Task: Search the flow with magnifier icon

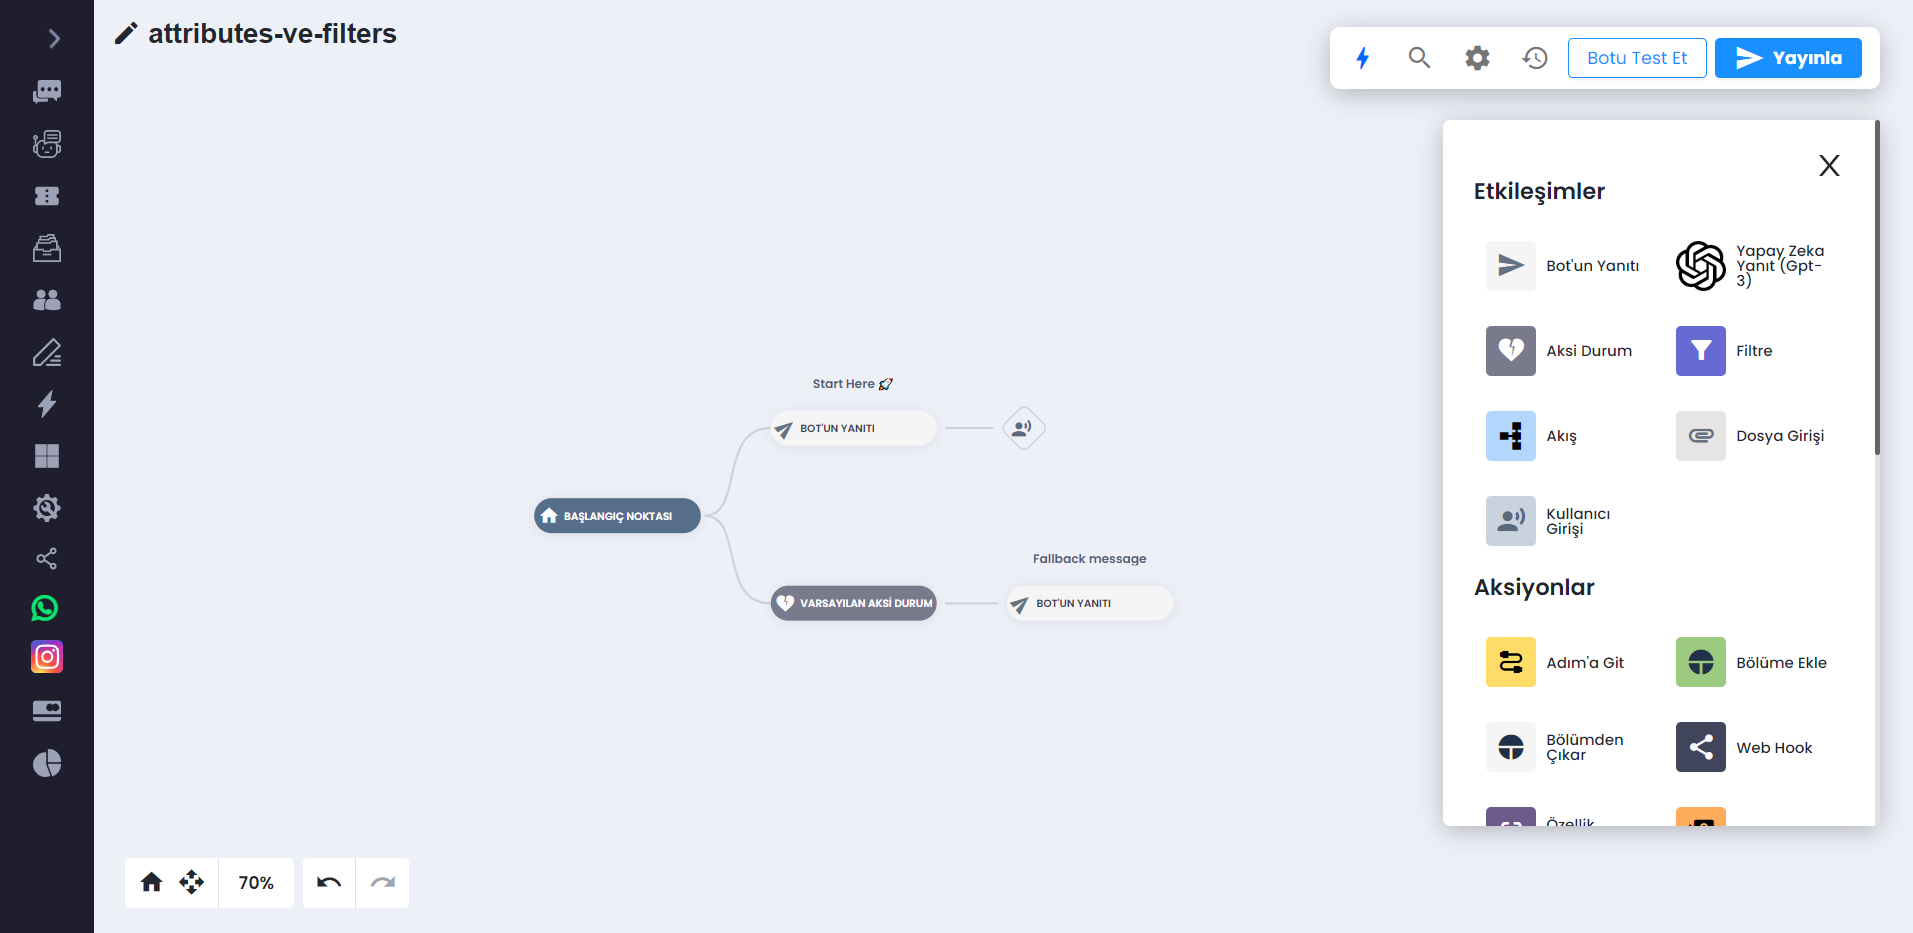Action: (1419, 58)
